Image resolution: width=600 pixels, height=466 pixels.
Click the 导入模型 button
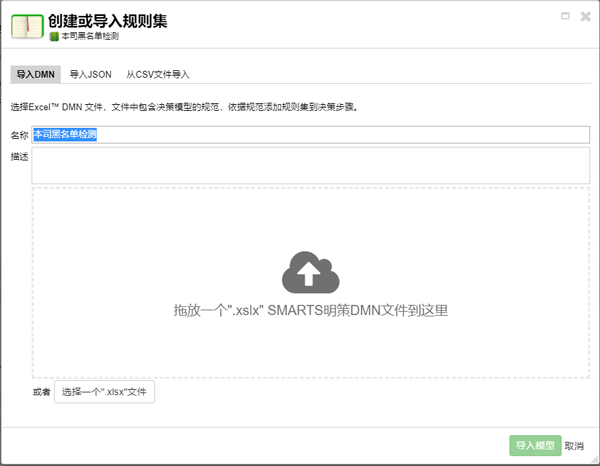click(x=535, y=446)
